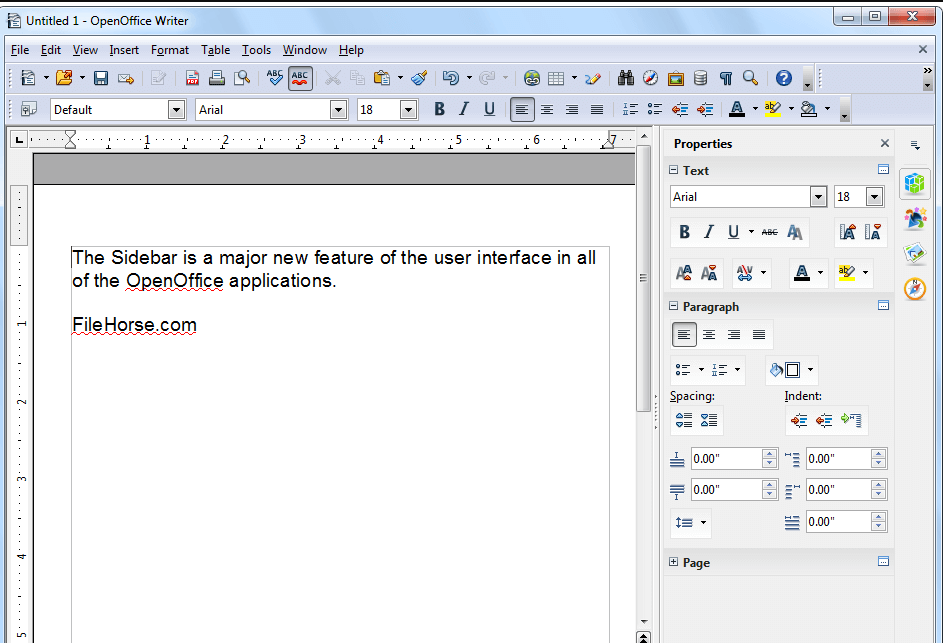Apply toolbar Highlighting yellow swatch

[773, 109]
